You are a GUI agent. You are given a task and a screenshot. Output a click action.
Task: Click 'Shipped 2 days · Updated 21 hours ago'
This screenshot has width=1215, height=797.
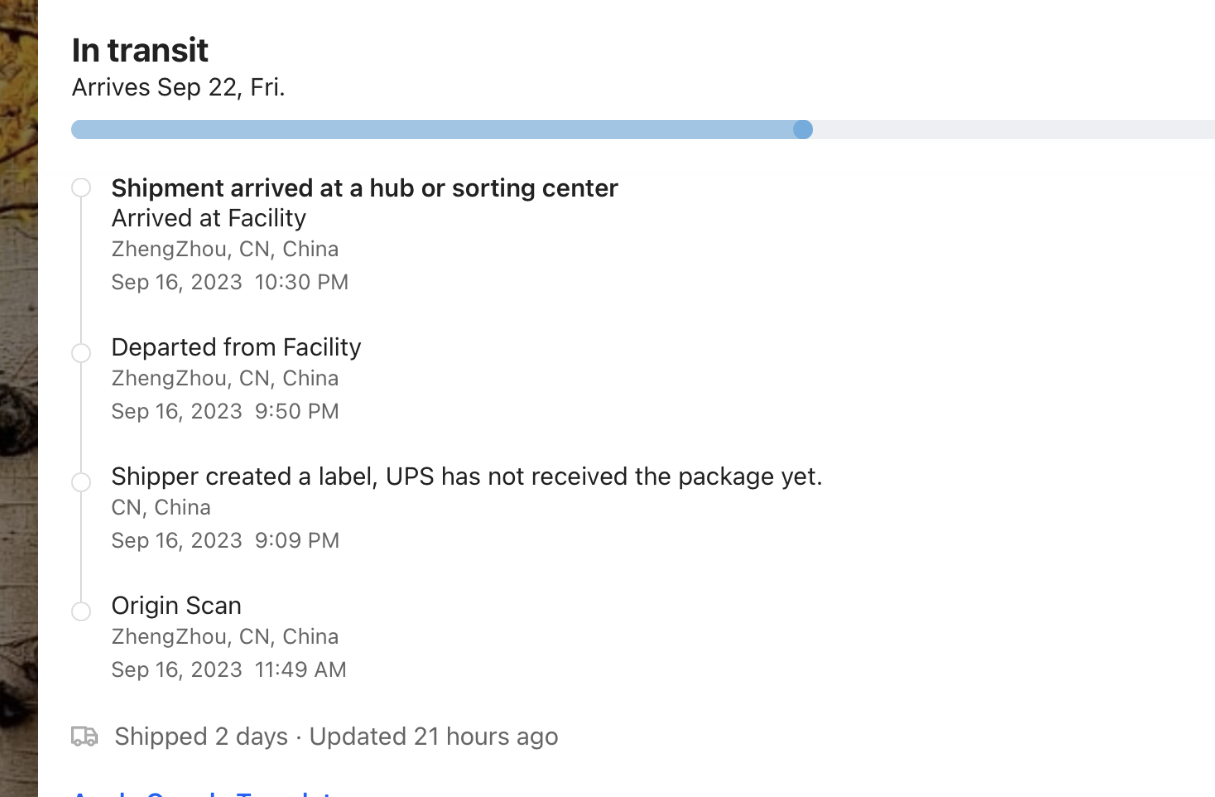coord(336,737)
